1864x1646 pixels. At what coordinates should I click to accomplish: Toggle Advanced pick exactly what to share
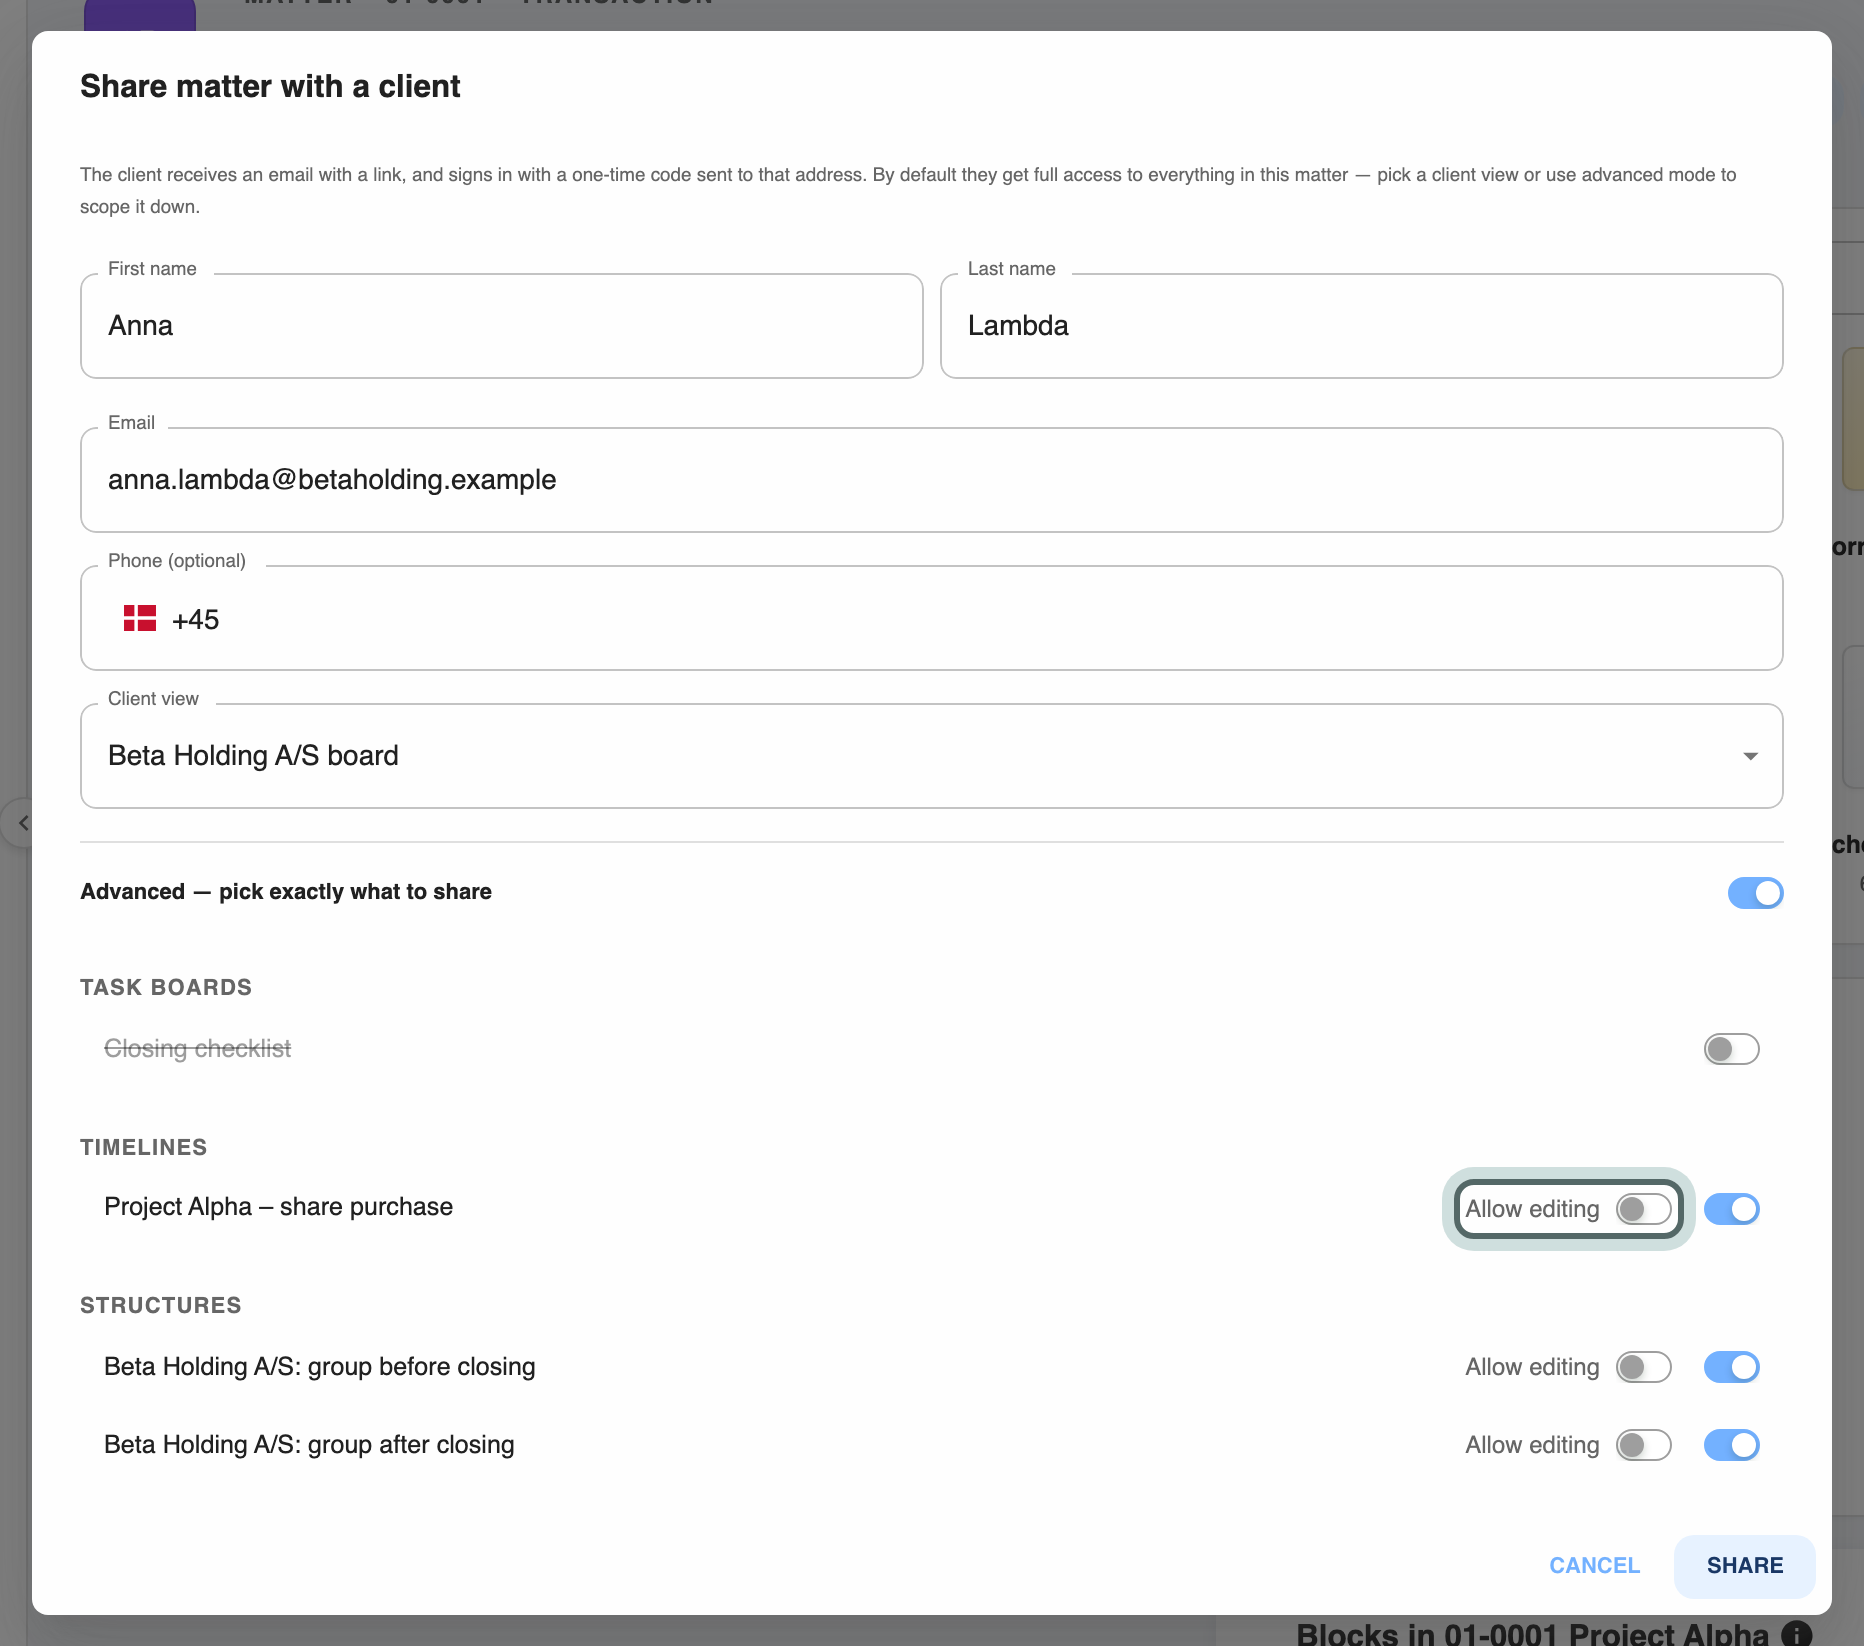[1755, 893]
